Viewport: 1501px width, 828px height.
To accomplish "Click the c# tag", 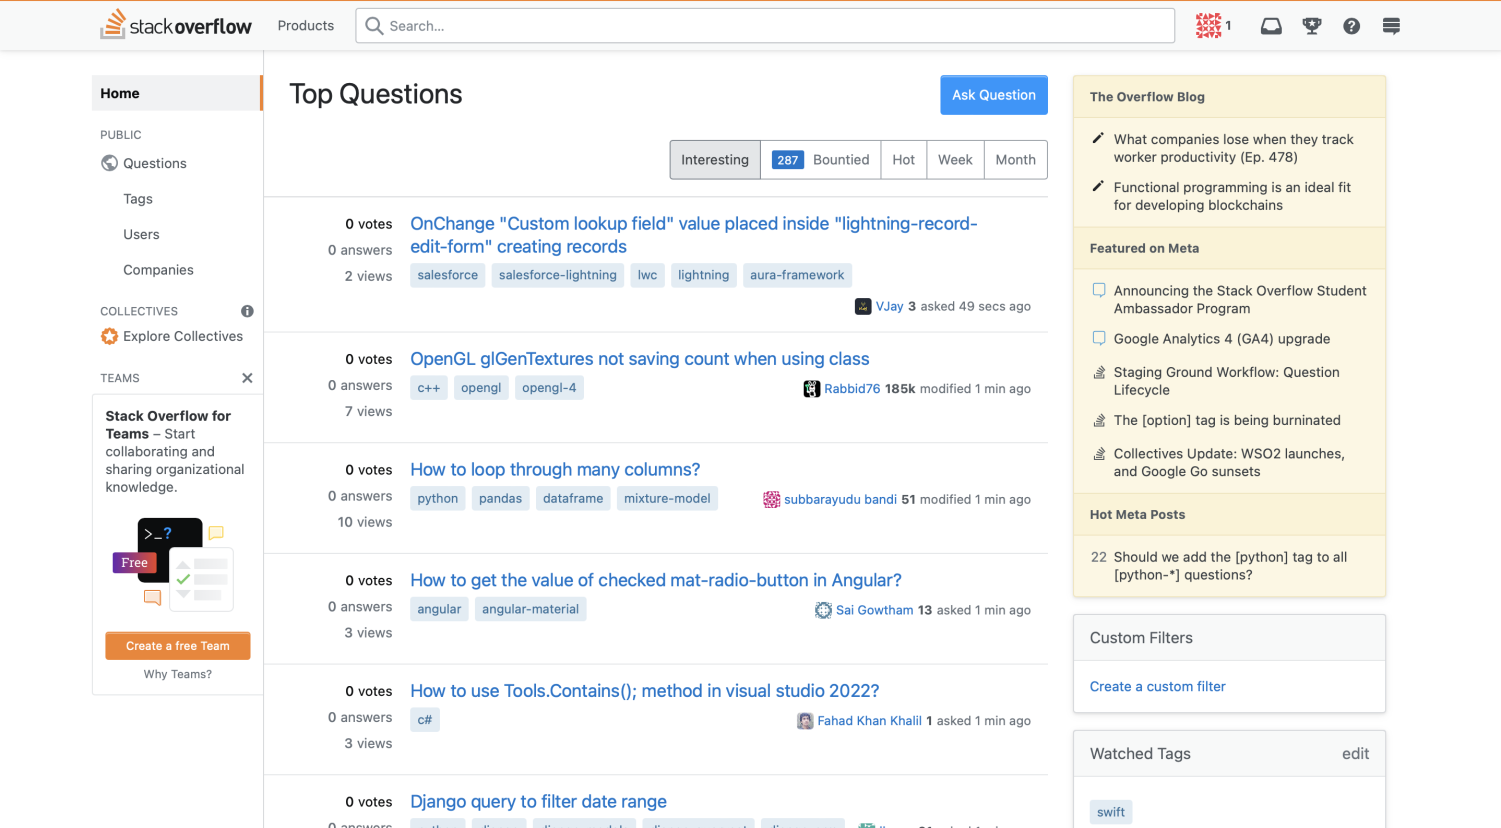I will [425, 720].
